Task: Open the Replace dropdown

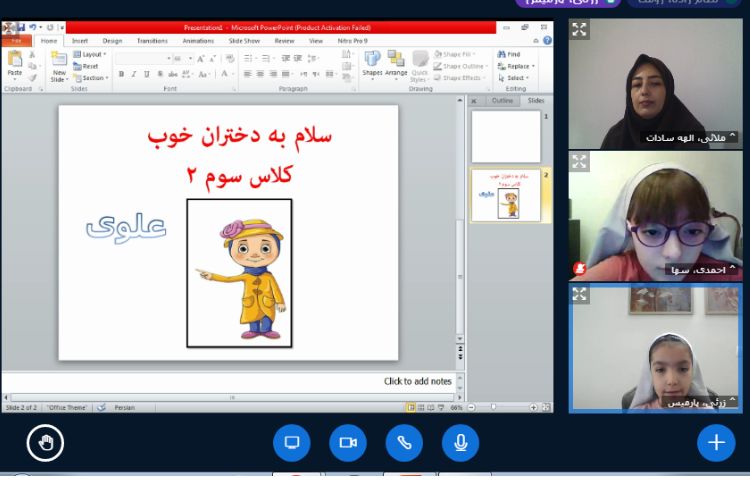Action: (x=516, y=66)
